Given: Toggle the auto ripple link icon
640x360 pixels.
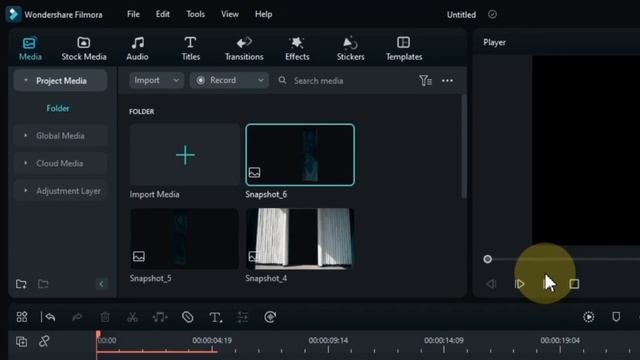Looking at the screenshot, I should pos(44,341).
